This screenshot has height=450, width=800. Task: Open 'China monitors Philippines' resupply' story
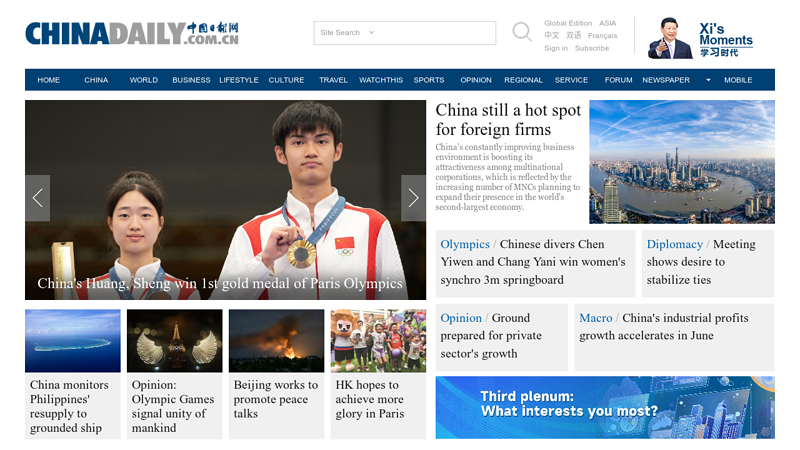coord(69,406)
